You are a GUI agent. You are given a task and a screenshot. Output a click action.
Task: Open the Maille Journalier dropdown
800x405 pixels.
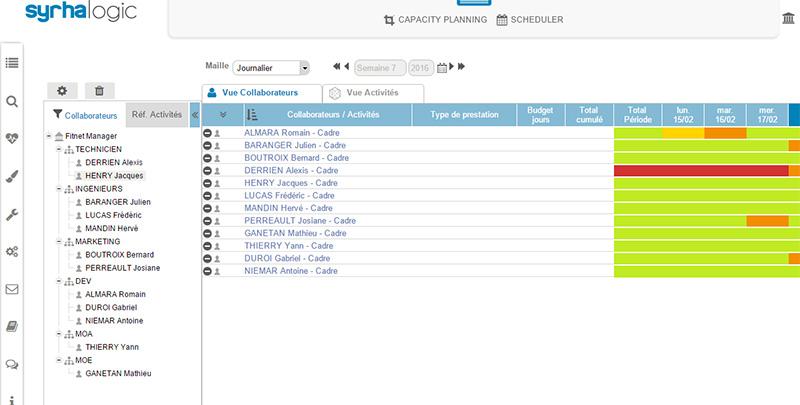click(271, 68)
